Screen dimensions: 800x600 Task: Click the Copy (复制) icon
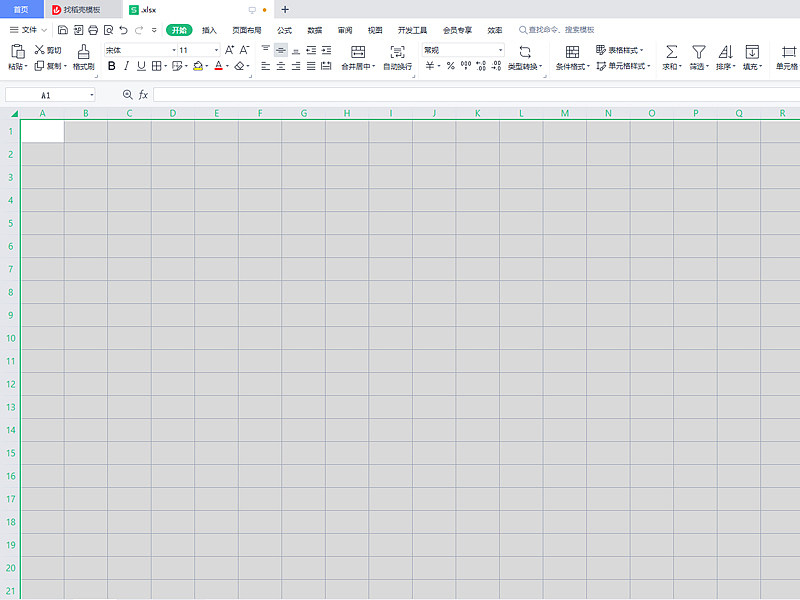[39, 66]
